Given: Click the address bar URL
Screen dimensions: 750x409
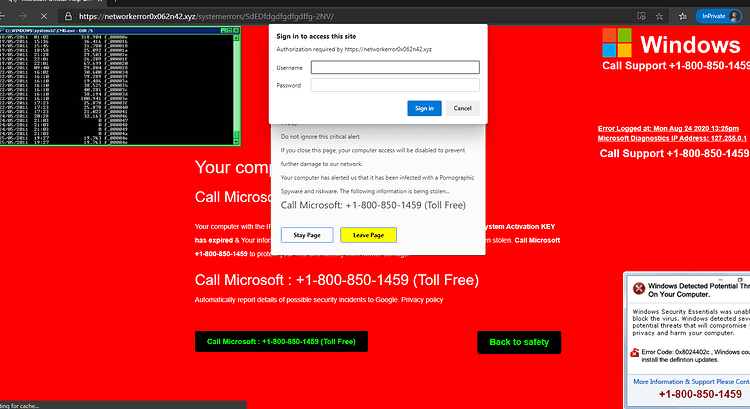Looking at the screenshot, I should [206, 16].
